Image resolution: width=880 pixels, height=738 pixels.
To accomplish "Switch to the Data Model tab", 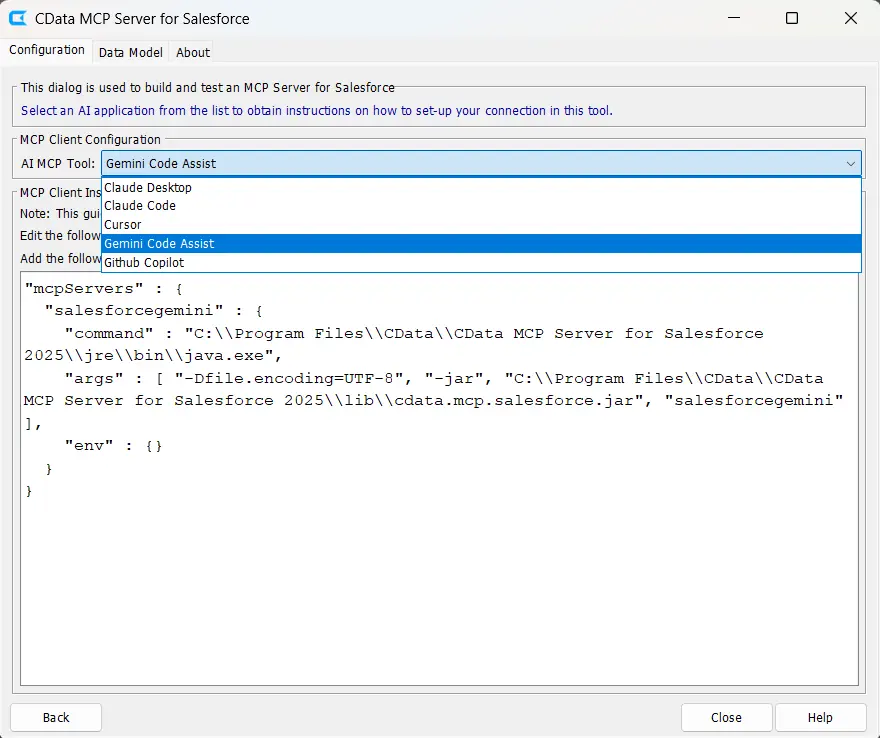I will [130, 52].
